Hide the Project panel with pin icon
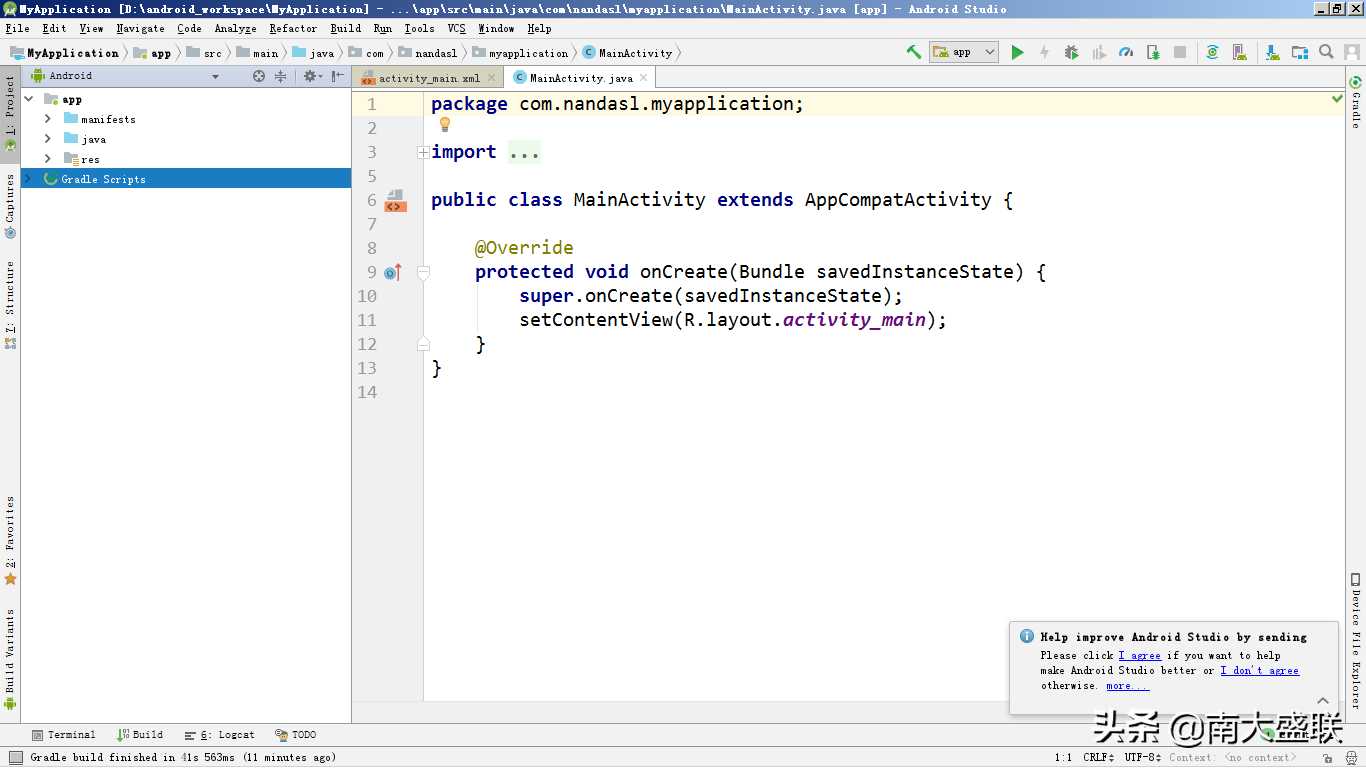This screenshot has height=768, width=1366. point(337,76)
